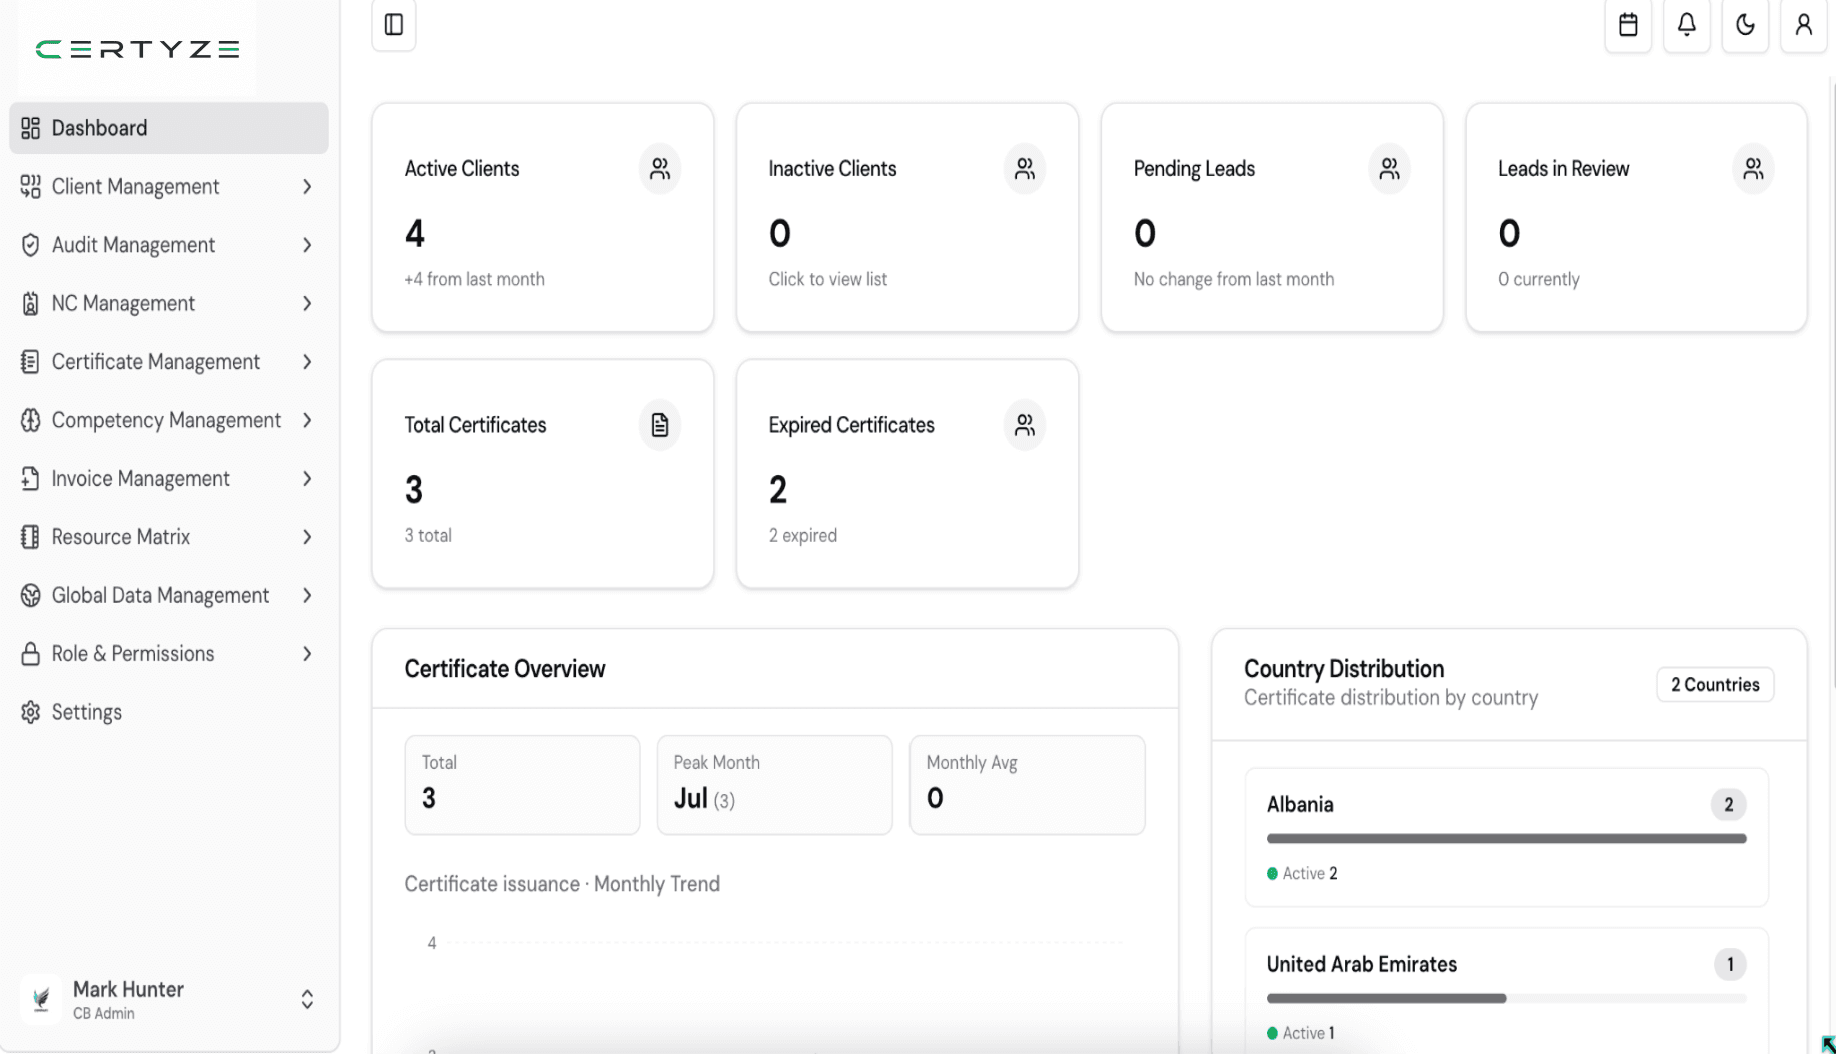Click the "+4 from last month" text
The width and height of the screenshot is (1836, 1056).
(x=474, y=279)
